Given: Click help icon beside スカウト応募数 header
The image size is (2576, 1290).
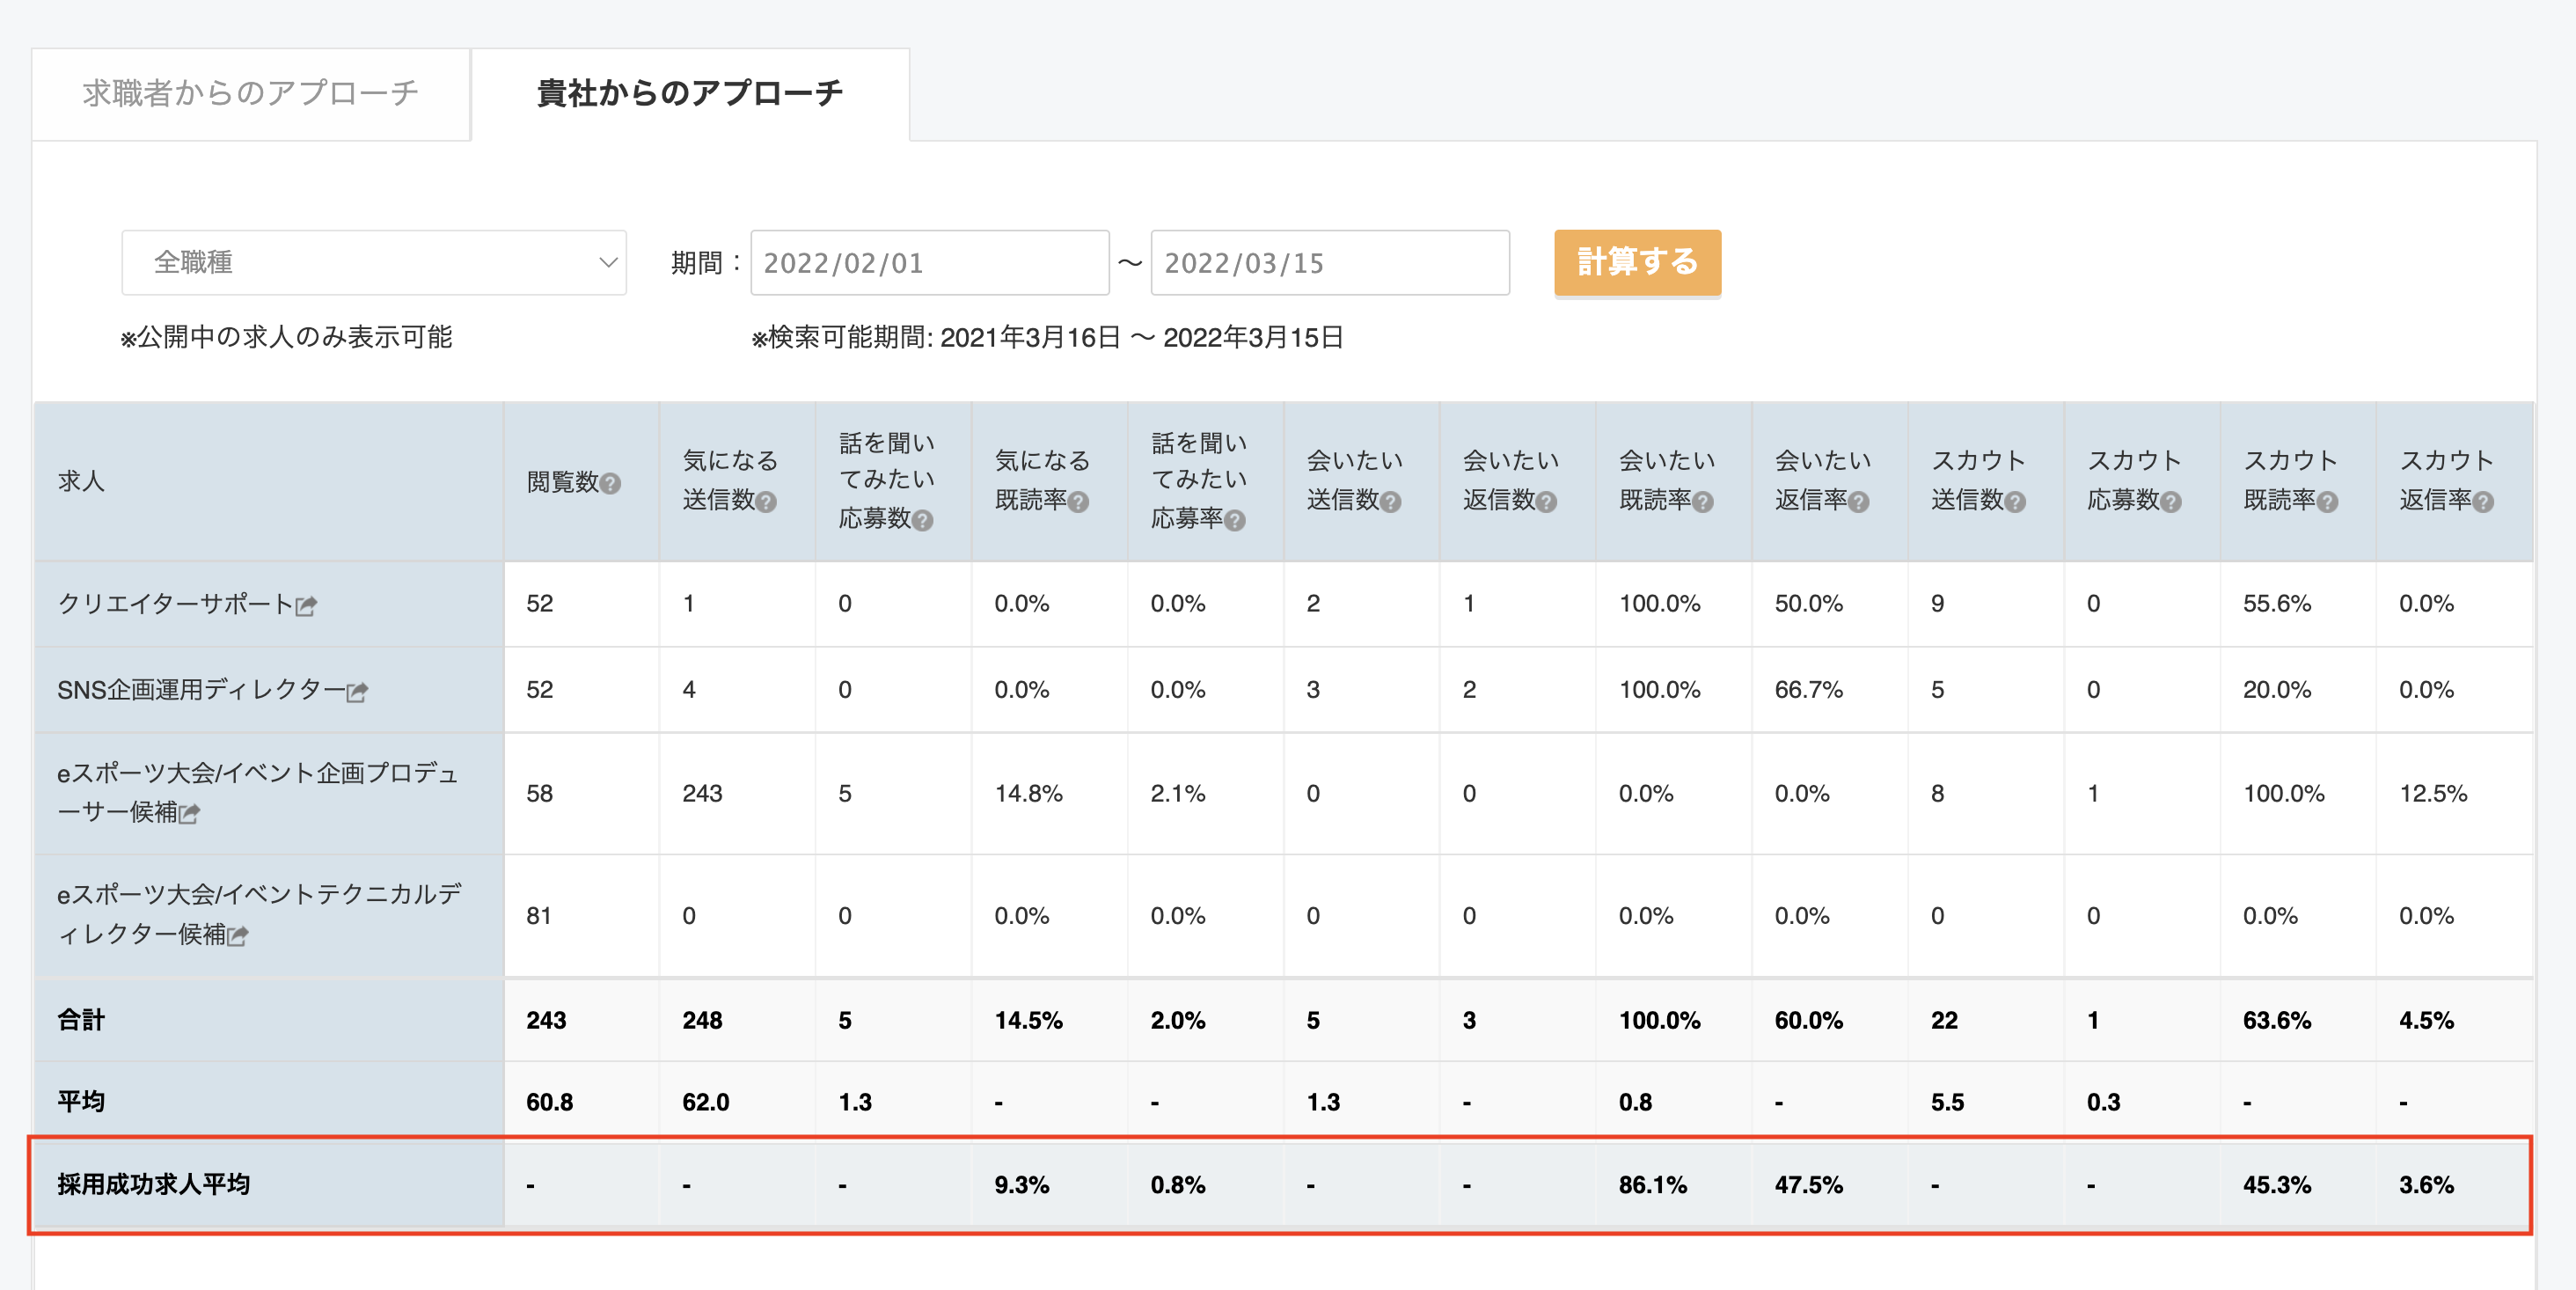Looking at the screenshot, I should (2171, 502).
